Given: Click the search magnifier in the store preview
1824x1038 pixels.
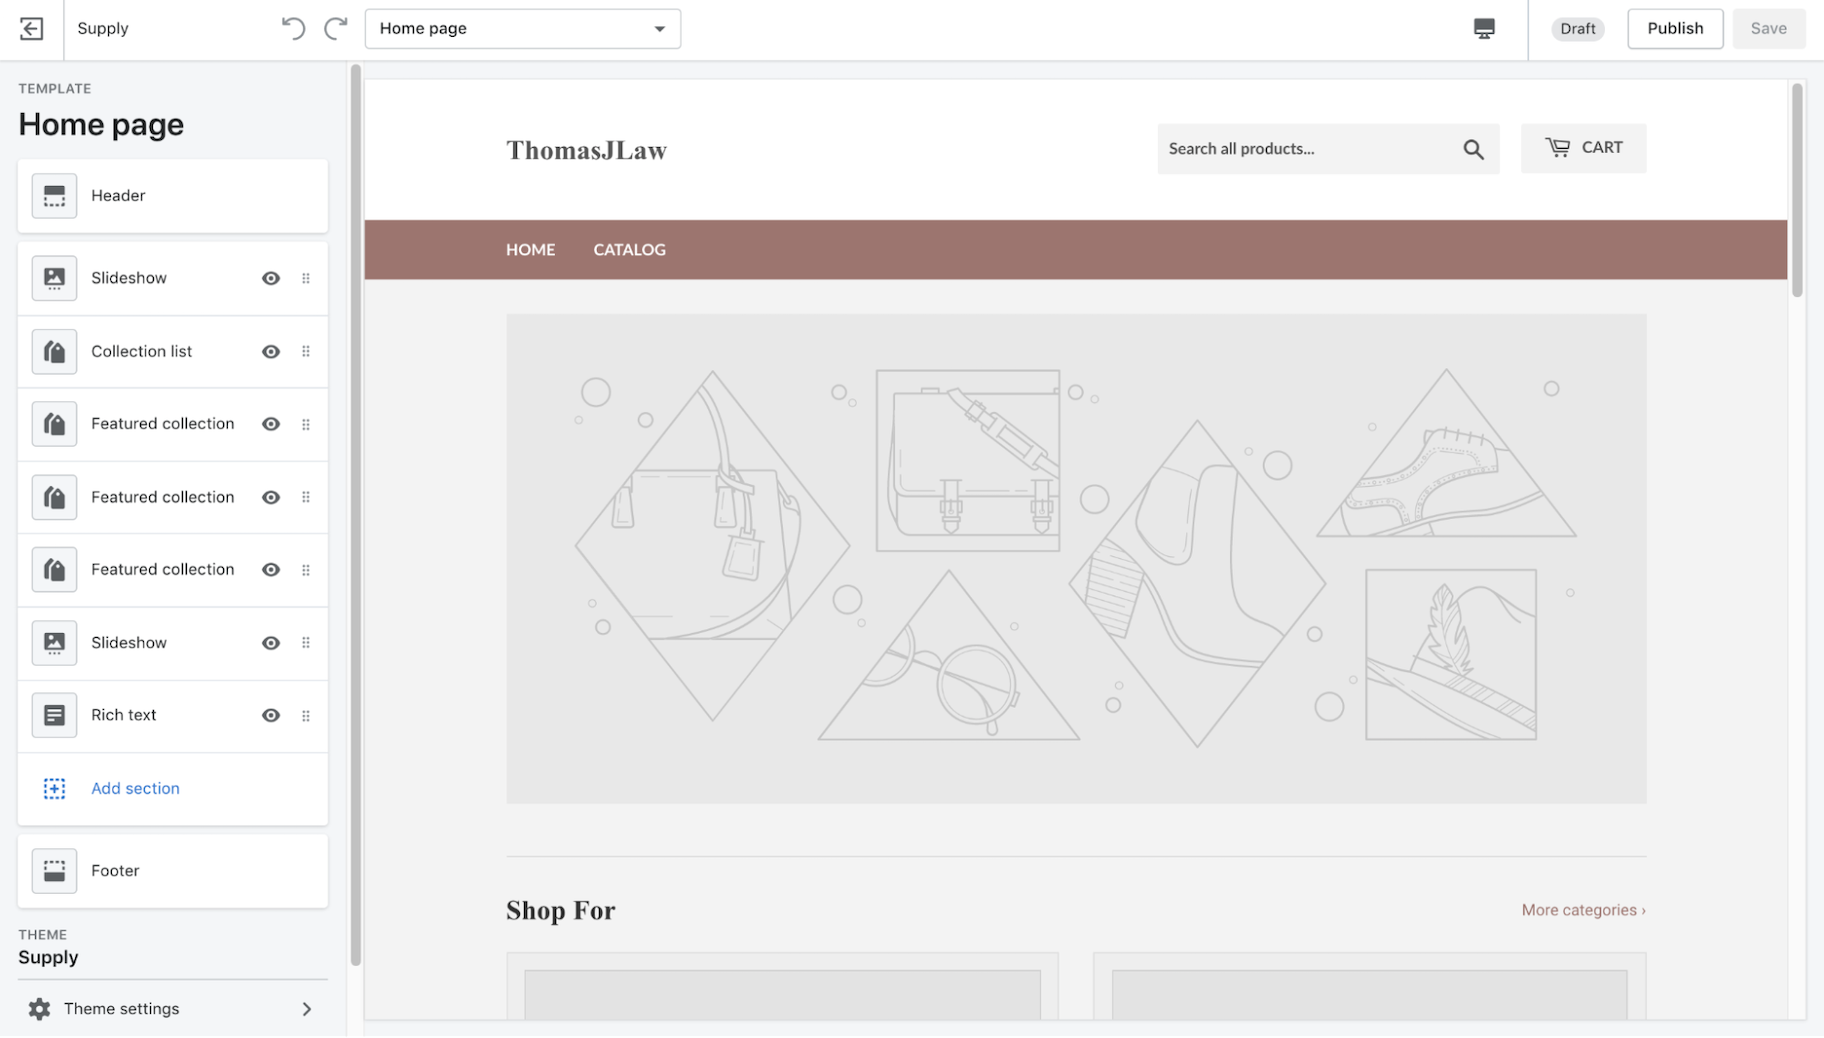Looking at the screenshot, I should [1473, 148].
